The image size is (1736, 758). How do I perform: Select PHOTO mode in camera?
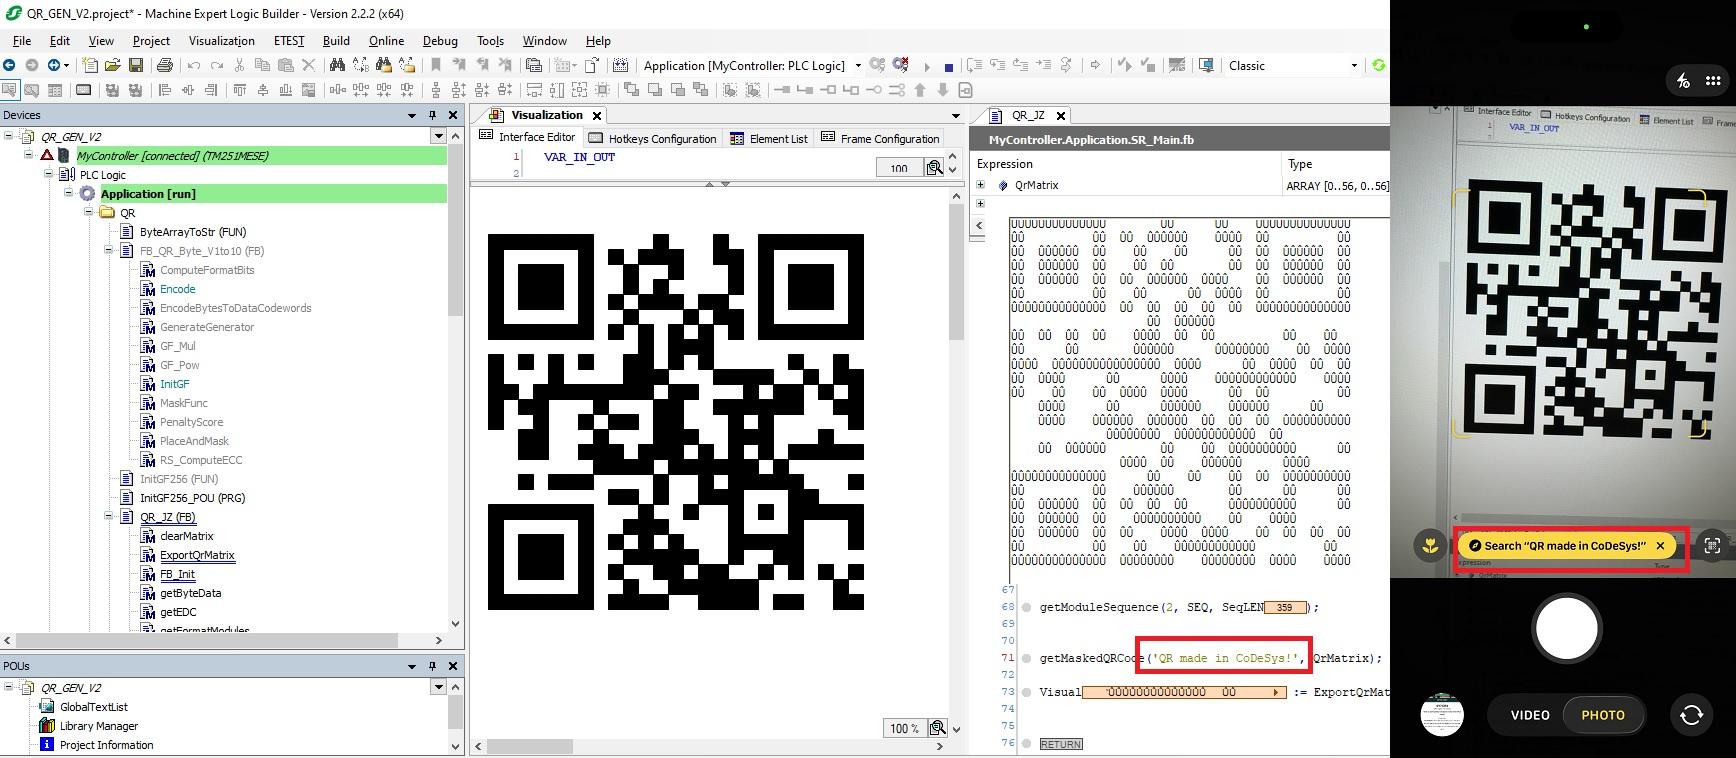point(1602,715)
